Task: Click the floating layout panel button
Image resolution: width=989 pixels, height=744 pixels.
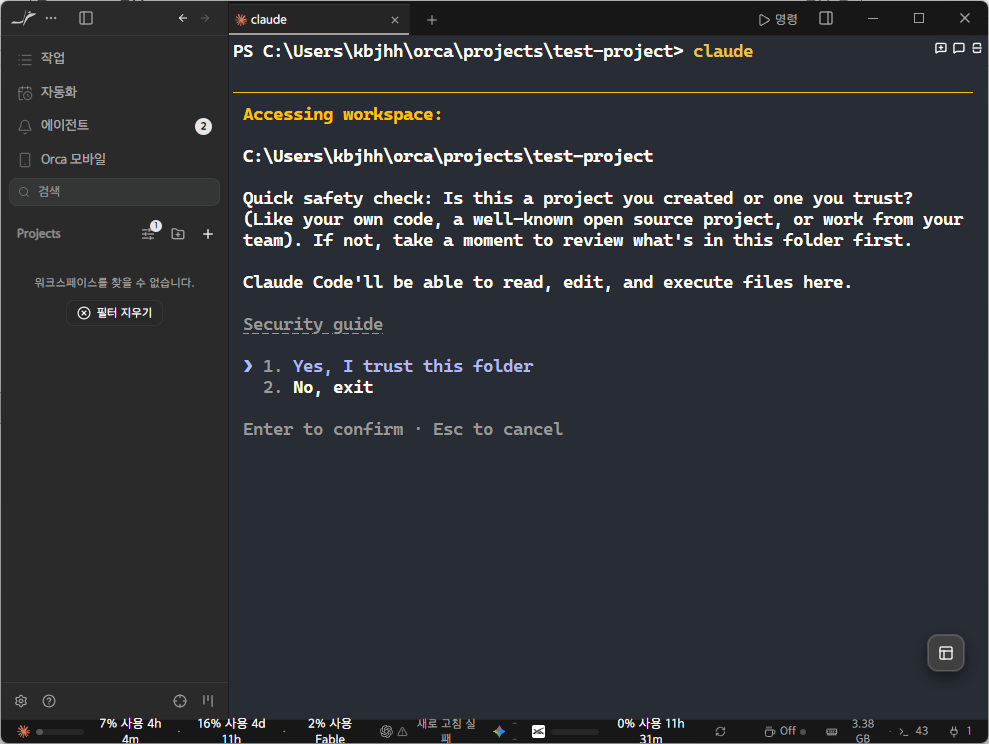Action: (x=945, y=653)
